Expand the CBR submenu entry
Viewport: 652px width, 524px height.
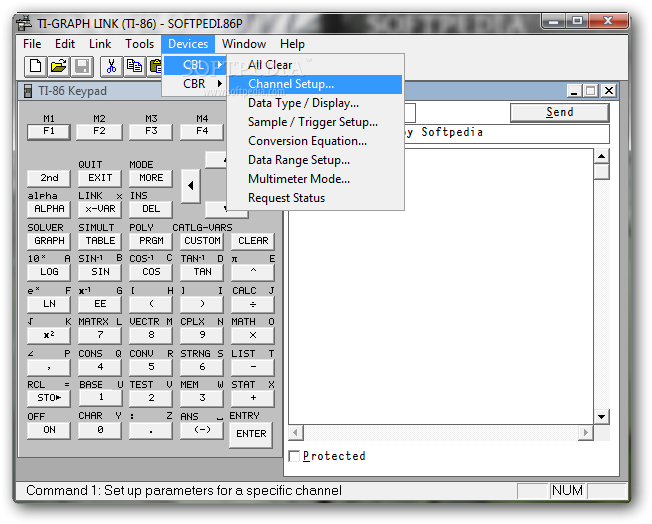[x=194, y=84]
